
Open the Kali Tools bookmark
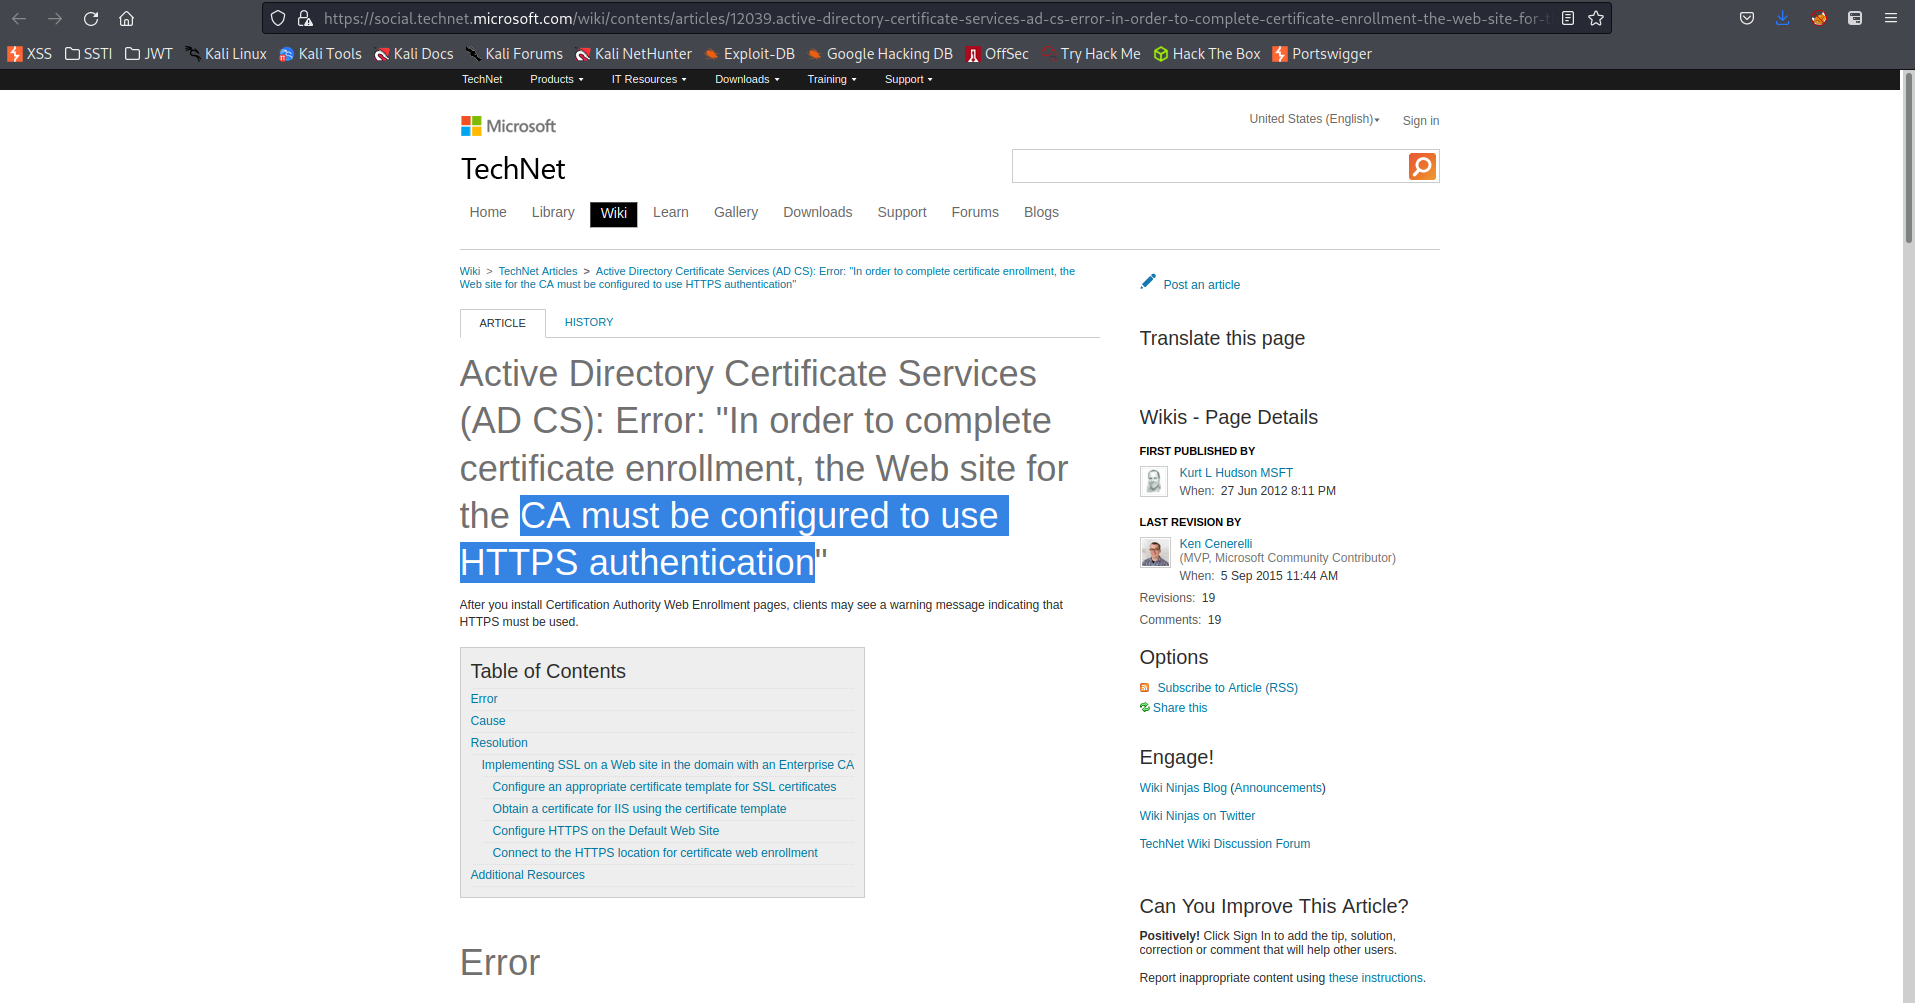click(x=320, y=54)
